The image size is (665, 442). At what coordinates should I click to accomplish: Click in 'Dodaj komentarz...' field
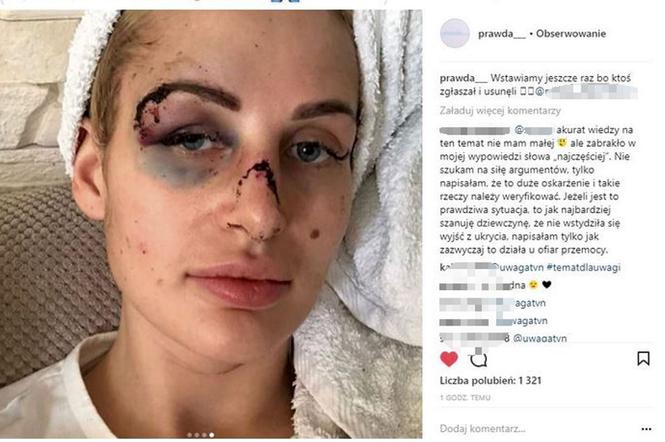coord(482,429)
